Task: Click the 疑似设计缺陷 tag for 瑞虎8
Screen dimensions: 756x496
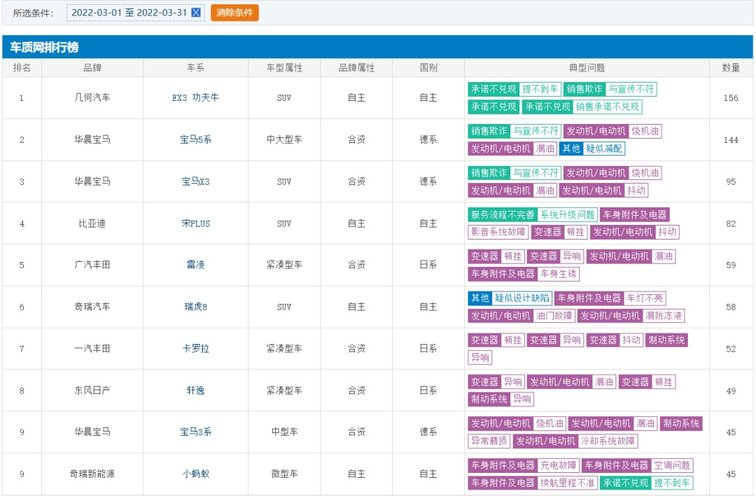Action: pyautogui.click(x=522, y=298)
